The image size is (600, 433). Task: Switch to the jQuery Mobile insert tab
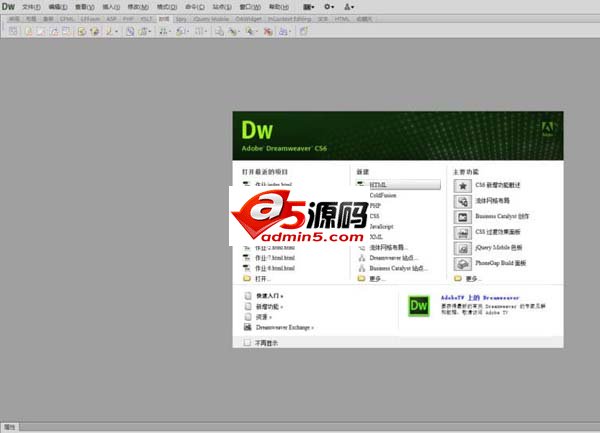[x=211, y=19]
